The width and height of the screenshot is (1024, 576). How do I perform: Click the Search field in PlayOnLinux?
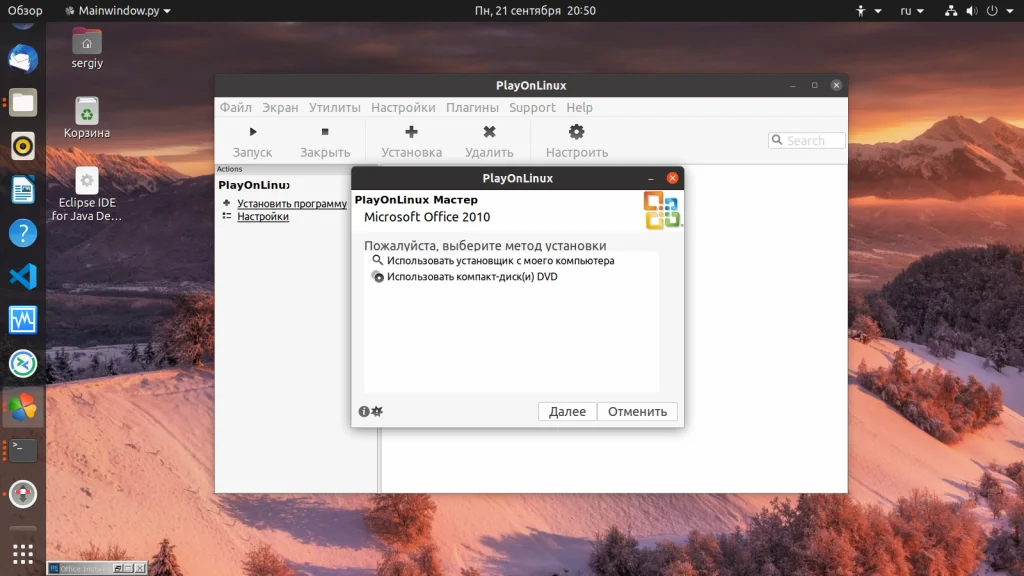coord(807,140)
